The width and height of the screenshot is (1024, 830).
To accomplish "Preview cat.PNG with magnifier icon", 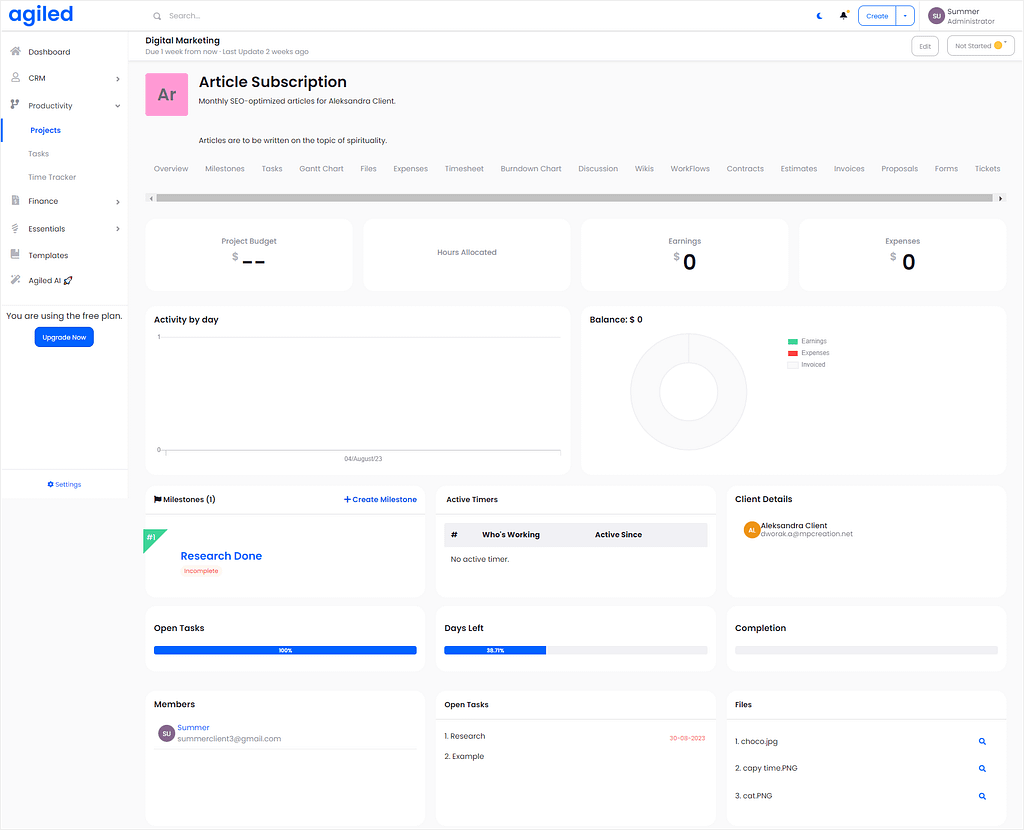I will click(982, 796).
